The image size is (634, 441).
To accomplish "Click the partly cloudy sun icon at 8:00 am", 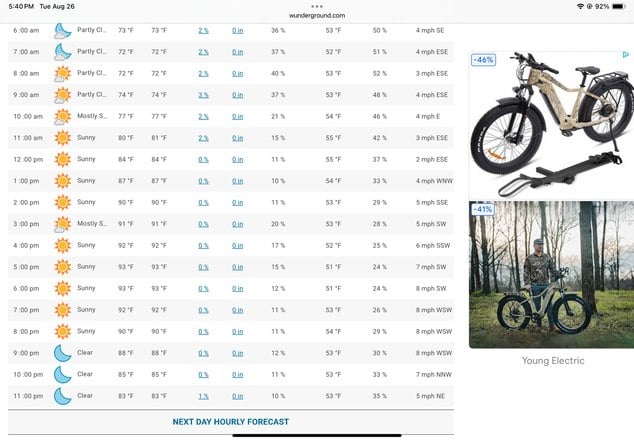I will [63, 74].
